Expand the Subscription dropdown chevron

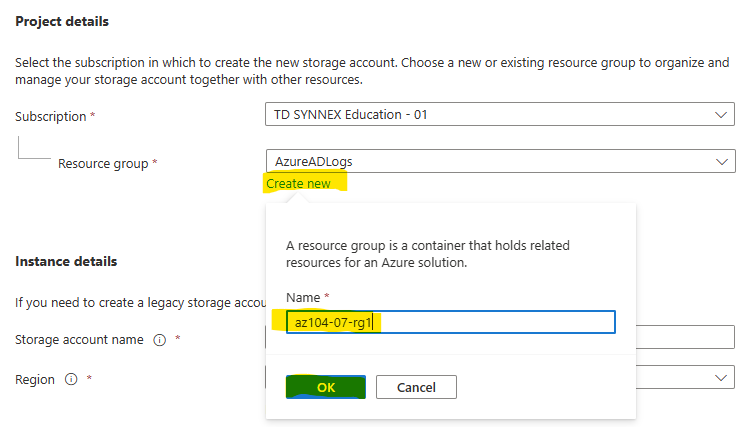[721, 115]
